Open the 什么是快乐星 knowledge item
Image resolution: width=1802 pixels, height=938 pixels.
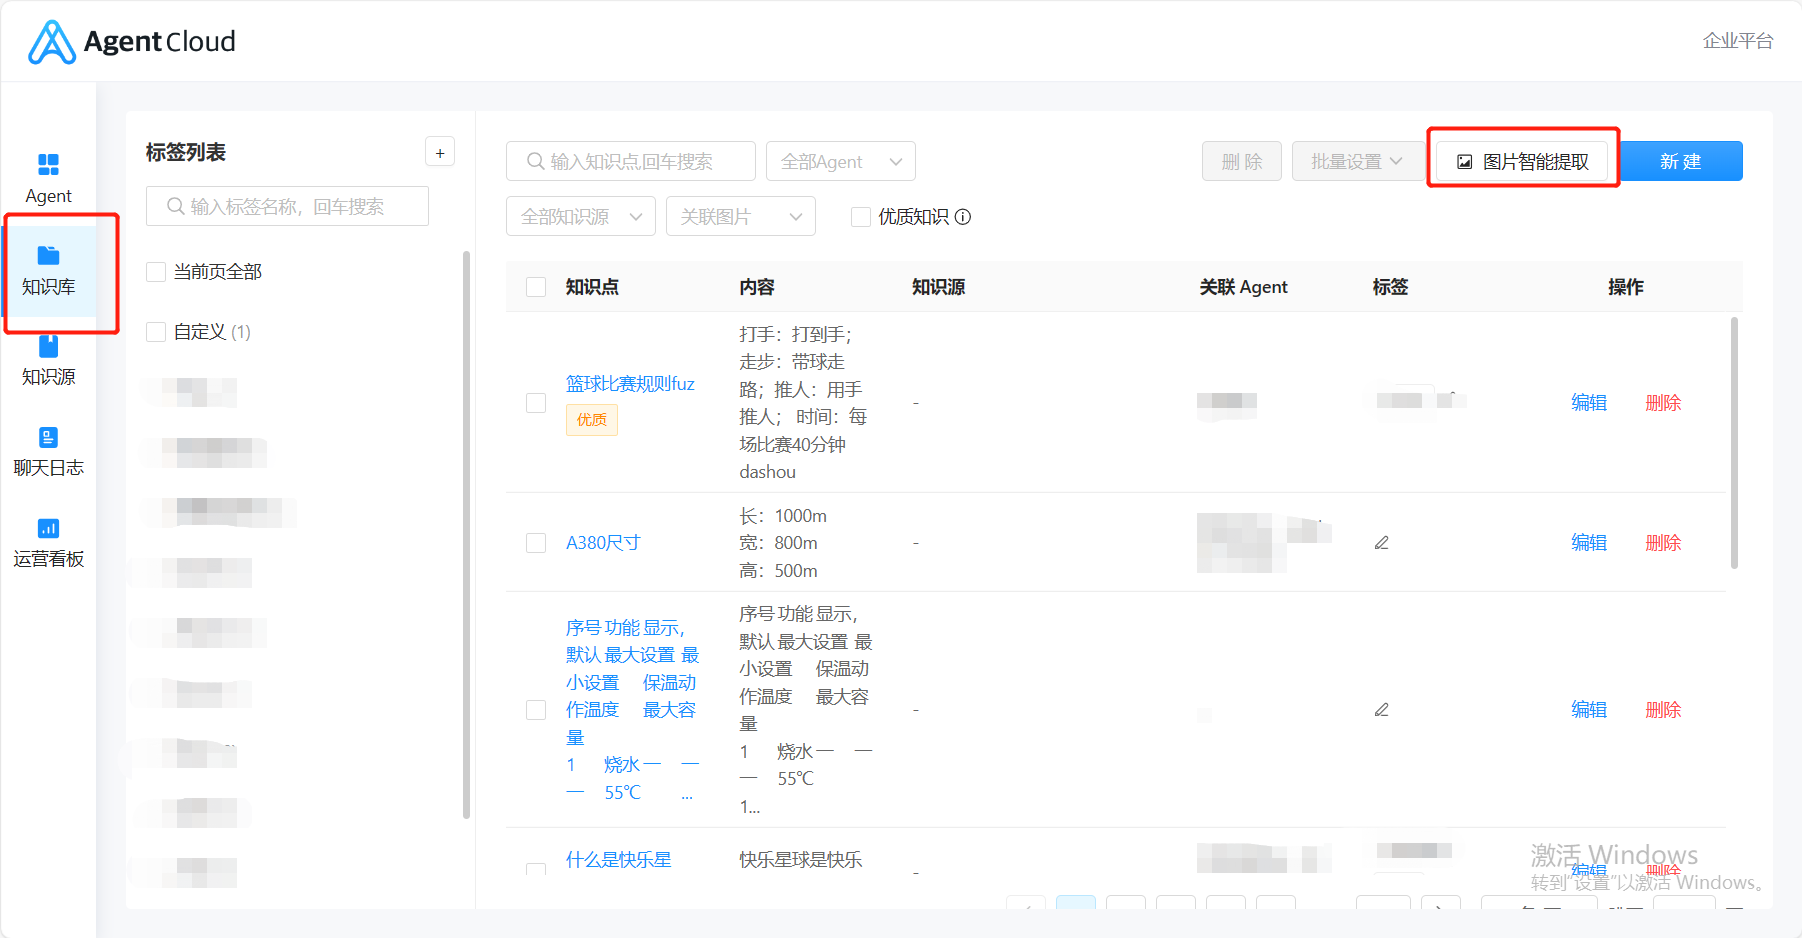[x=619, y=860]
